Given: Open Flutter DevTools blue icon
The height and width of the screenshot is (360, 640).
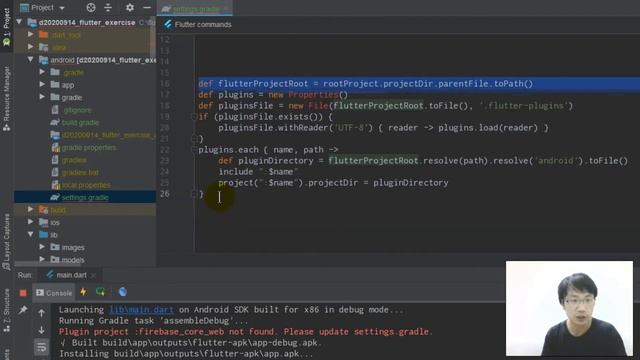Looking at the screenshot, I should tap(122, 292).
